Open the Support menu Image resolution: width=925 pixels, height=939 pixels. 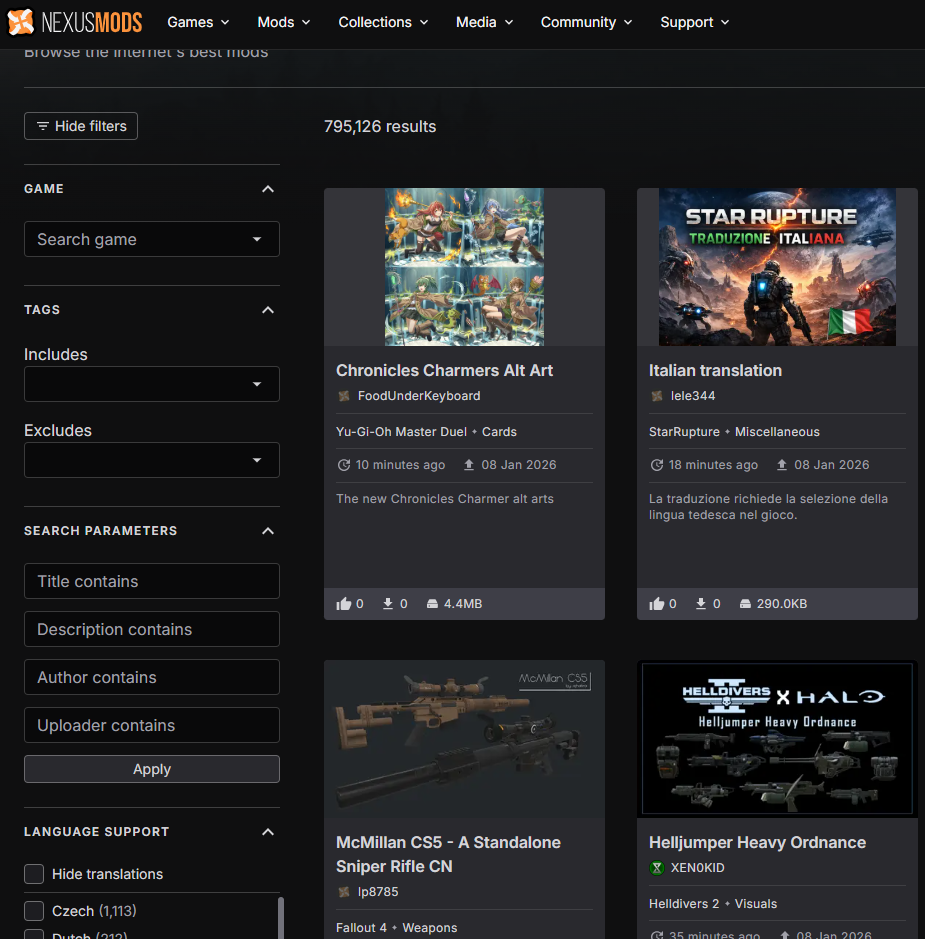pyautogui.click(x=694, y=22)
